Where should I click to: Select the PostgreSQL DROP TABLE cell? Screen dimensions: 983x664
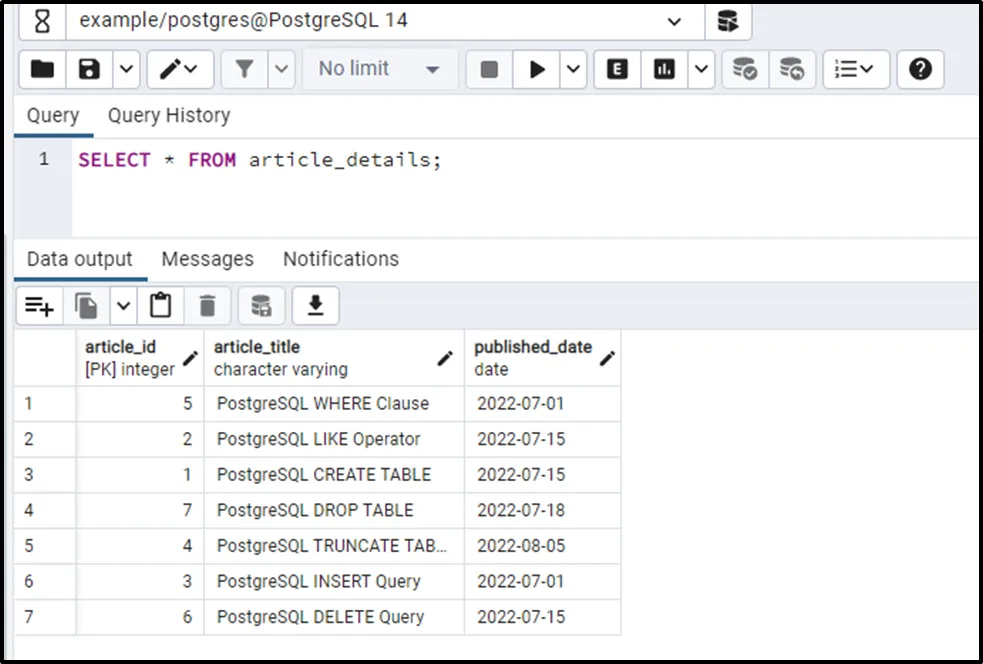coord(315,510)
